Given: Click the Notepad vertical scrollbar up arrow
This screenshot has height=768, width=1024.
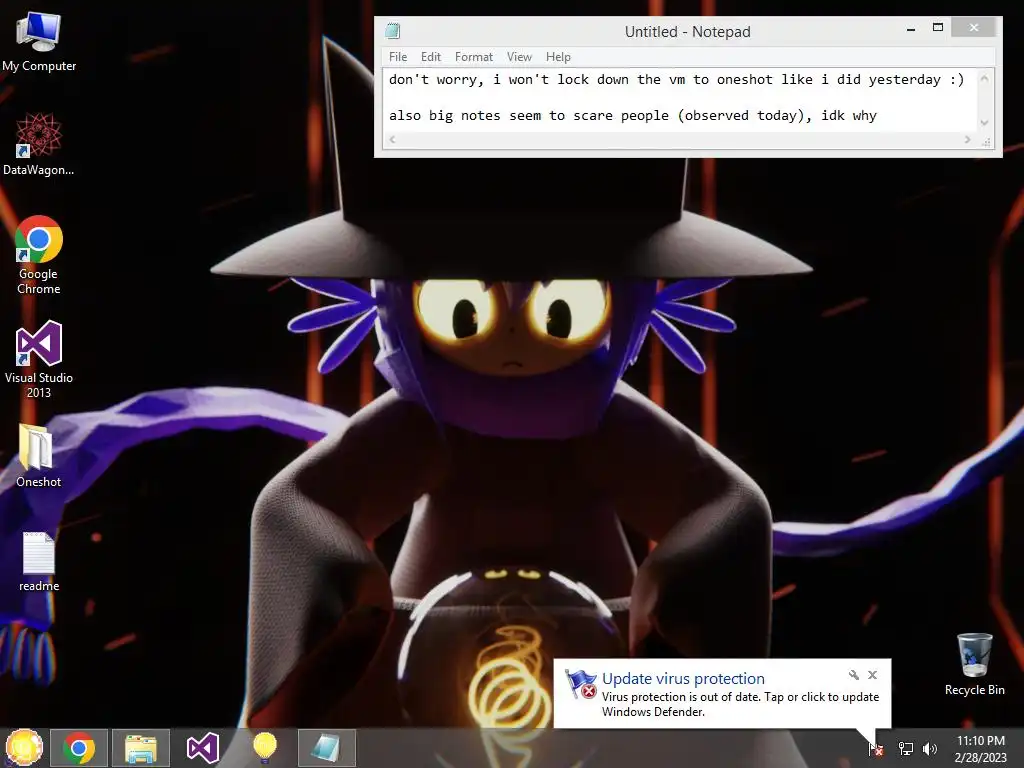Looking at the screenshot, I should 984,79.
